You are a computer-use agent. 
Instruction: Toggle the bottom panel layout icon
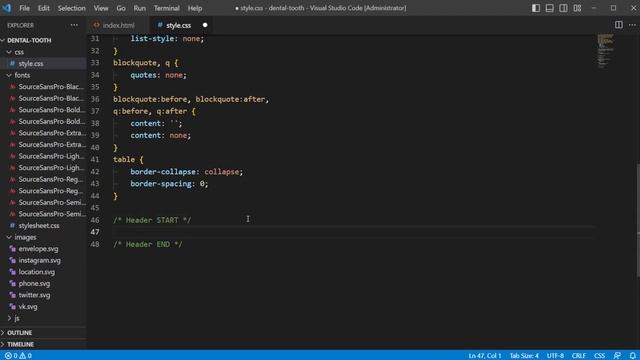click(549, 8)
